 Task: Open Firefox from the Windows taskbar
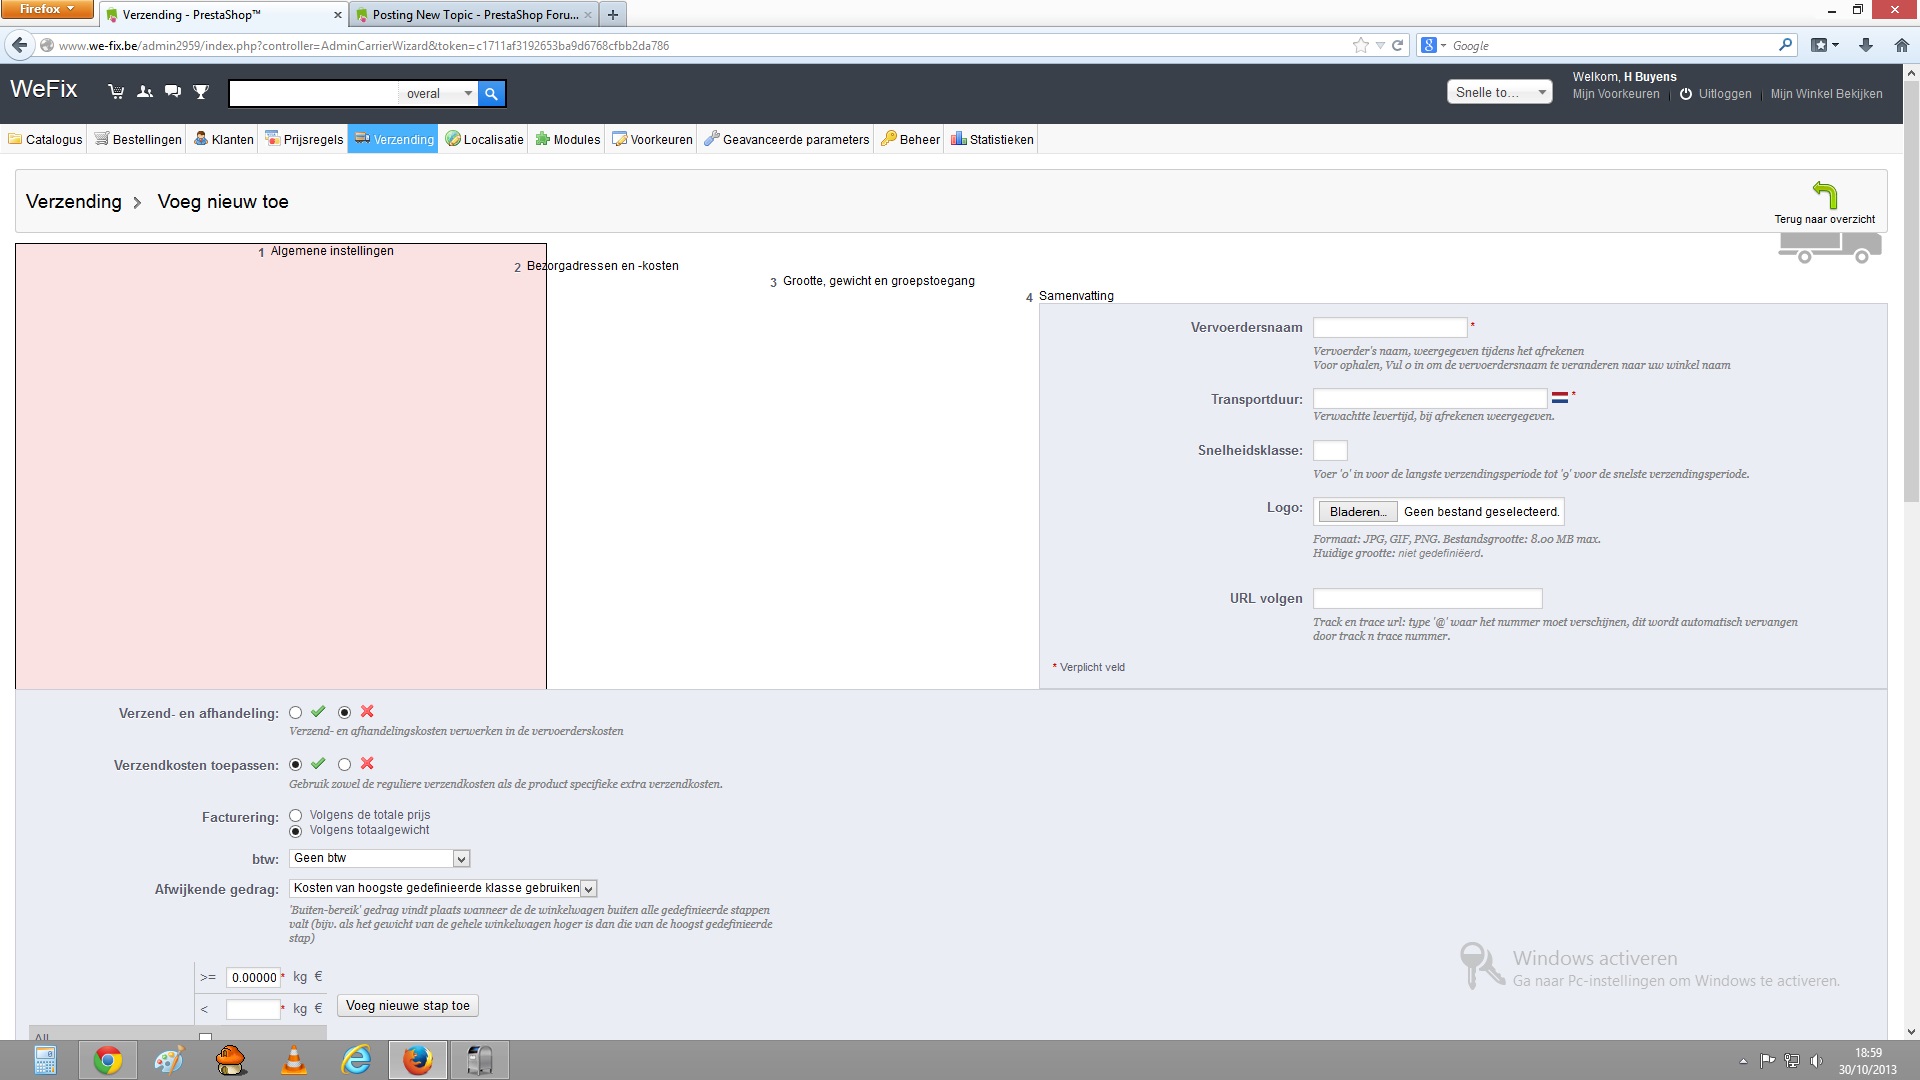tap(417, 1059)
